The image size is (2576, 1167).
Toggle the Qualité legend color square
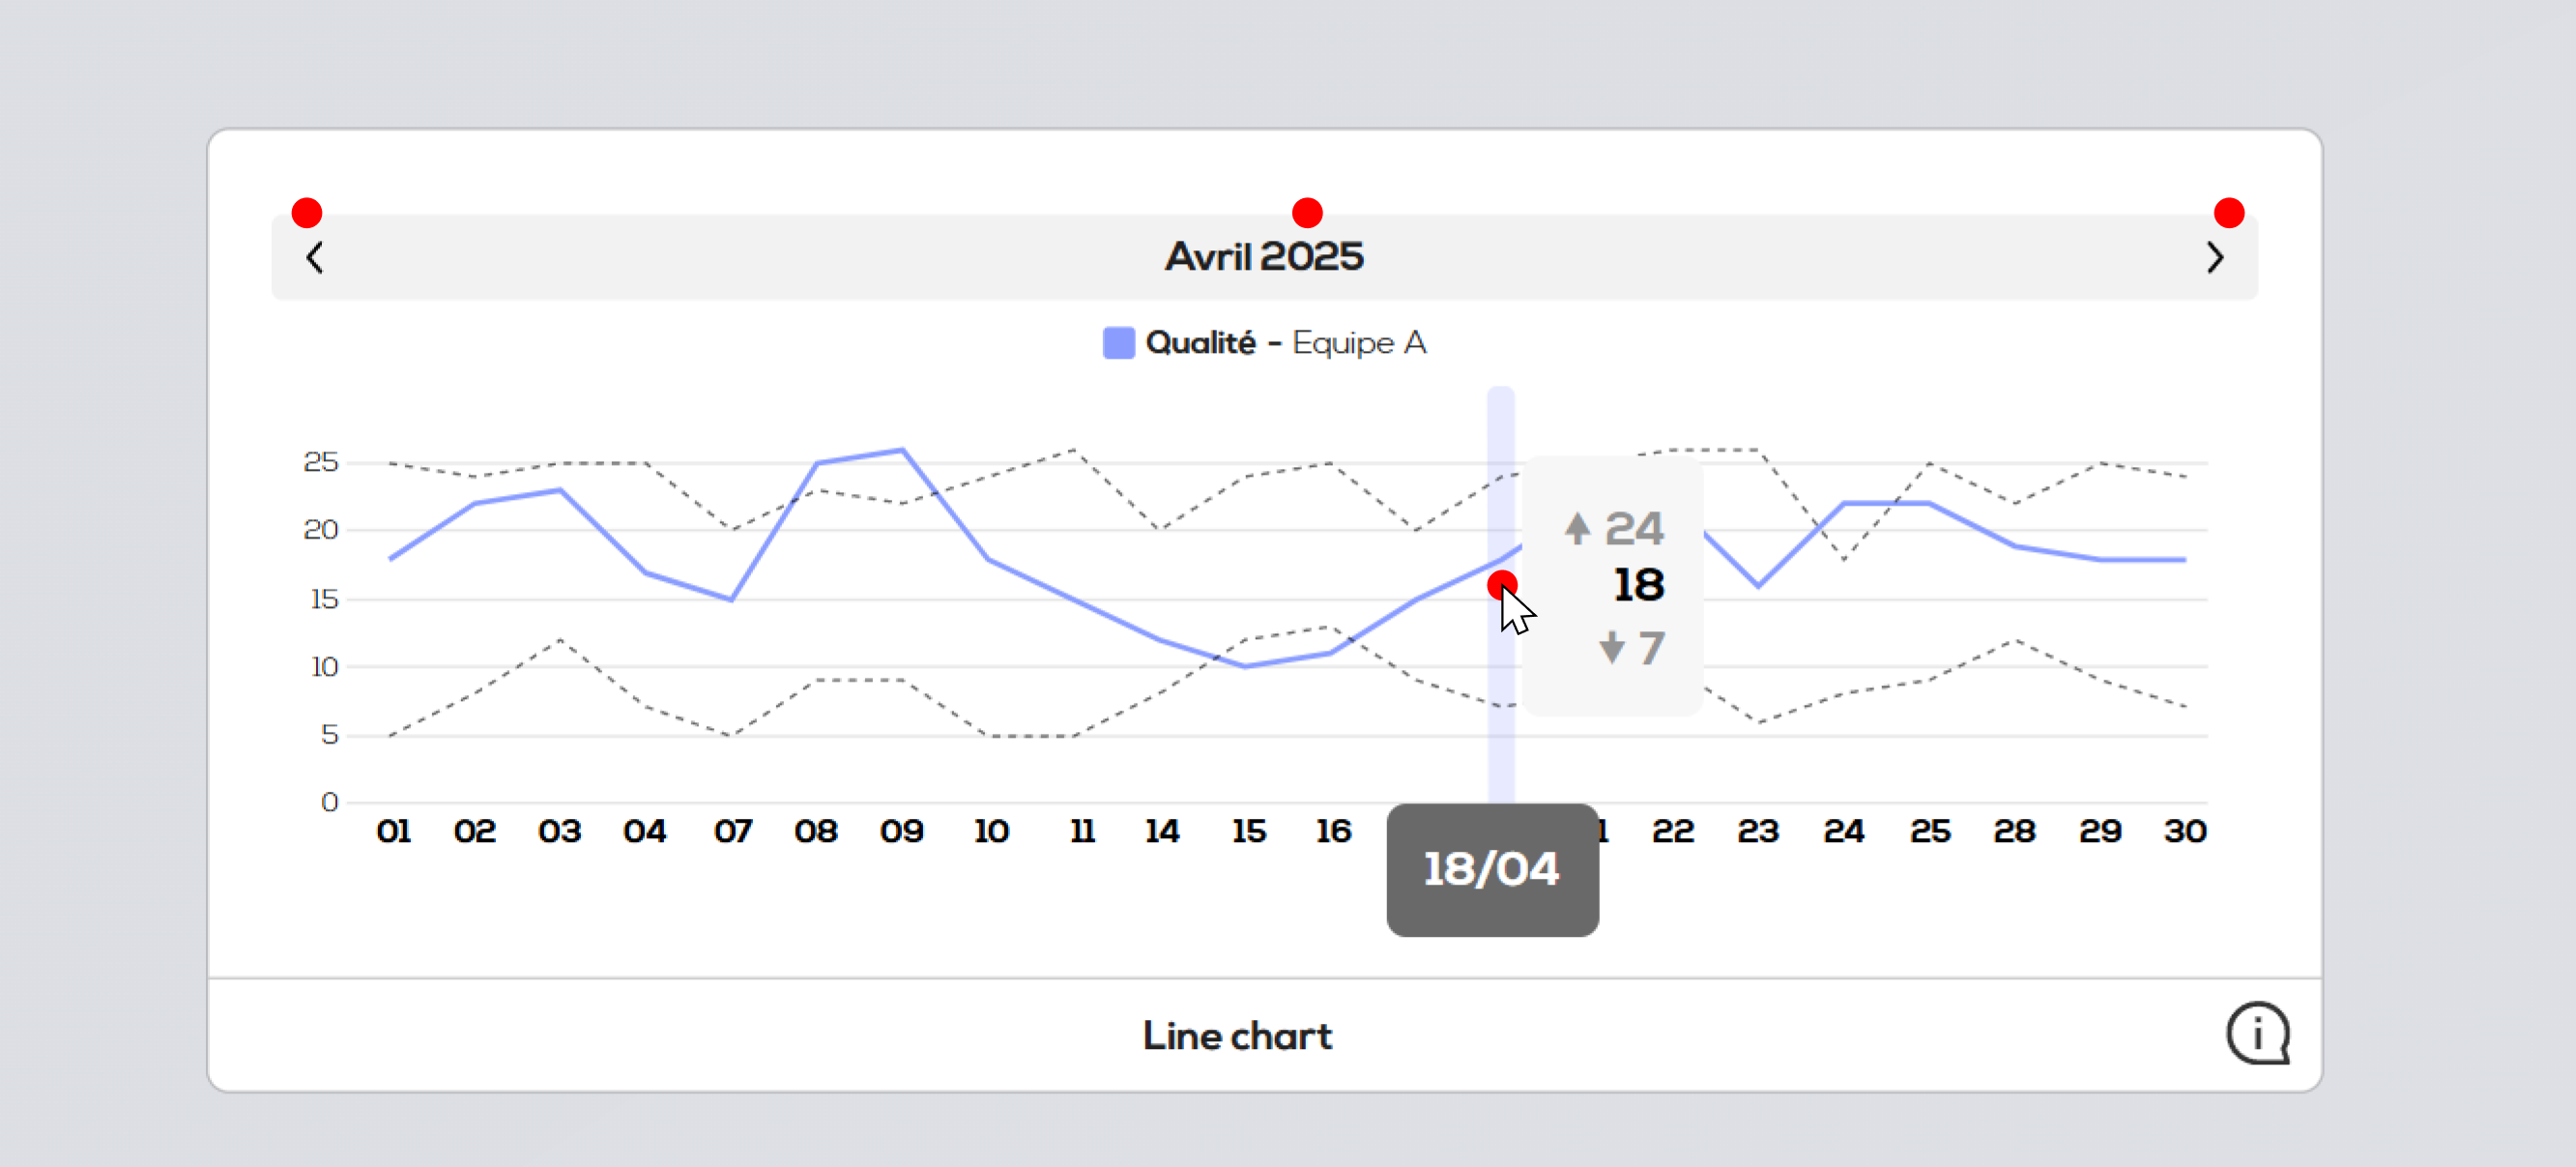coord(1118,343)
